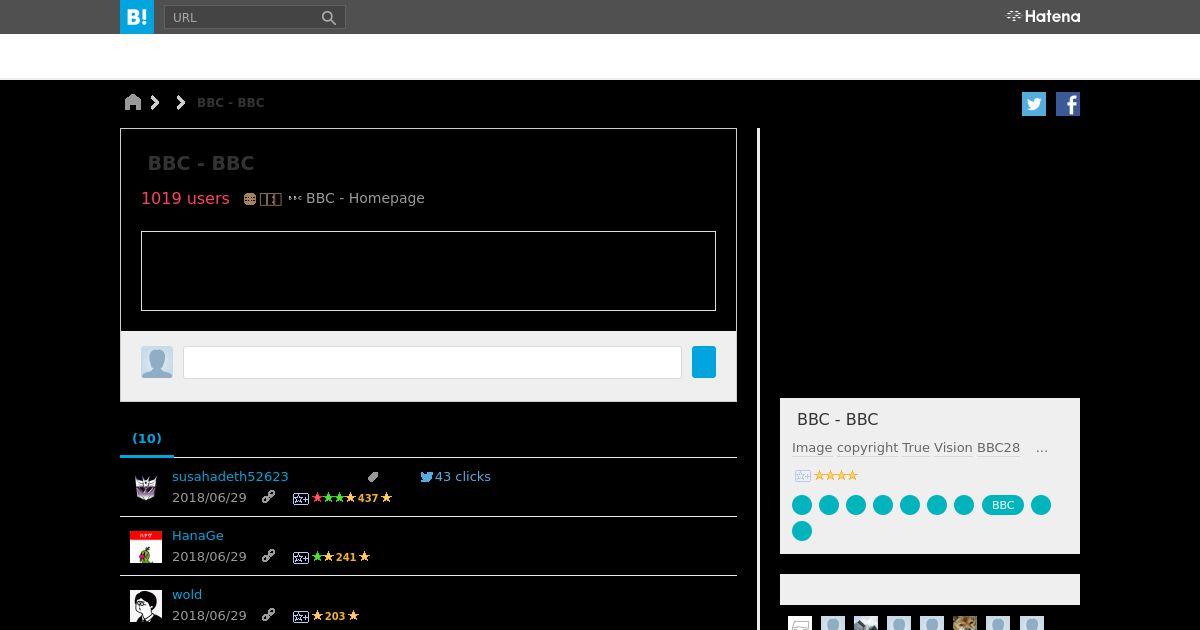Click favicon before BBC - Homepage
Screen dimensions: 1200x630
click(x=295, y=198)
